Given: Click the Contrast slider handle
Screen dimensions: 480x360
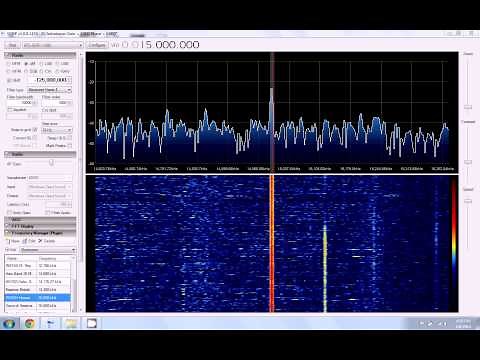Looking at the screenshot, I should 468,162.
